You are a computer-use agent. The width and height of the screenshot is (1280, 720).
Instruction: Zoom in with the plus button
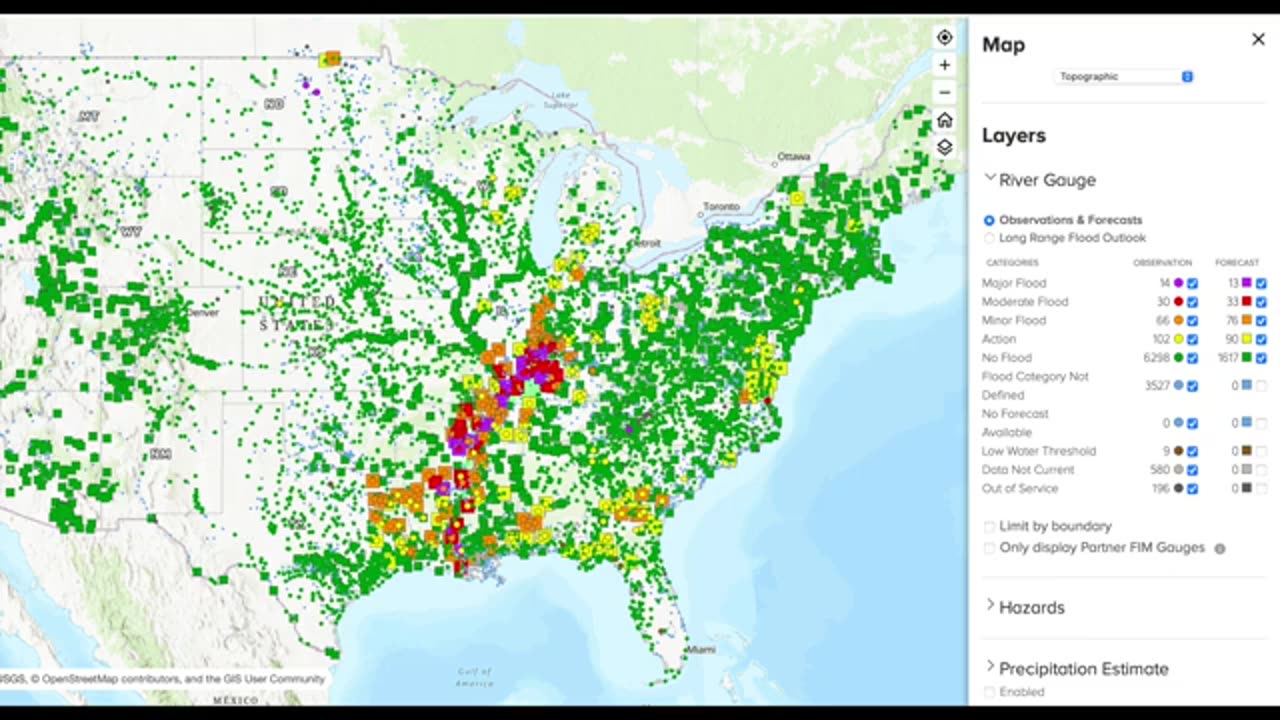tap(944, 65)
